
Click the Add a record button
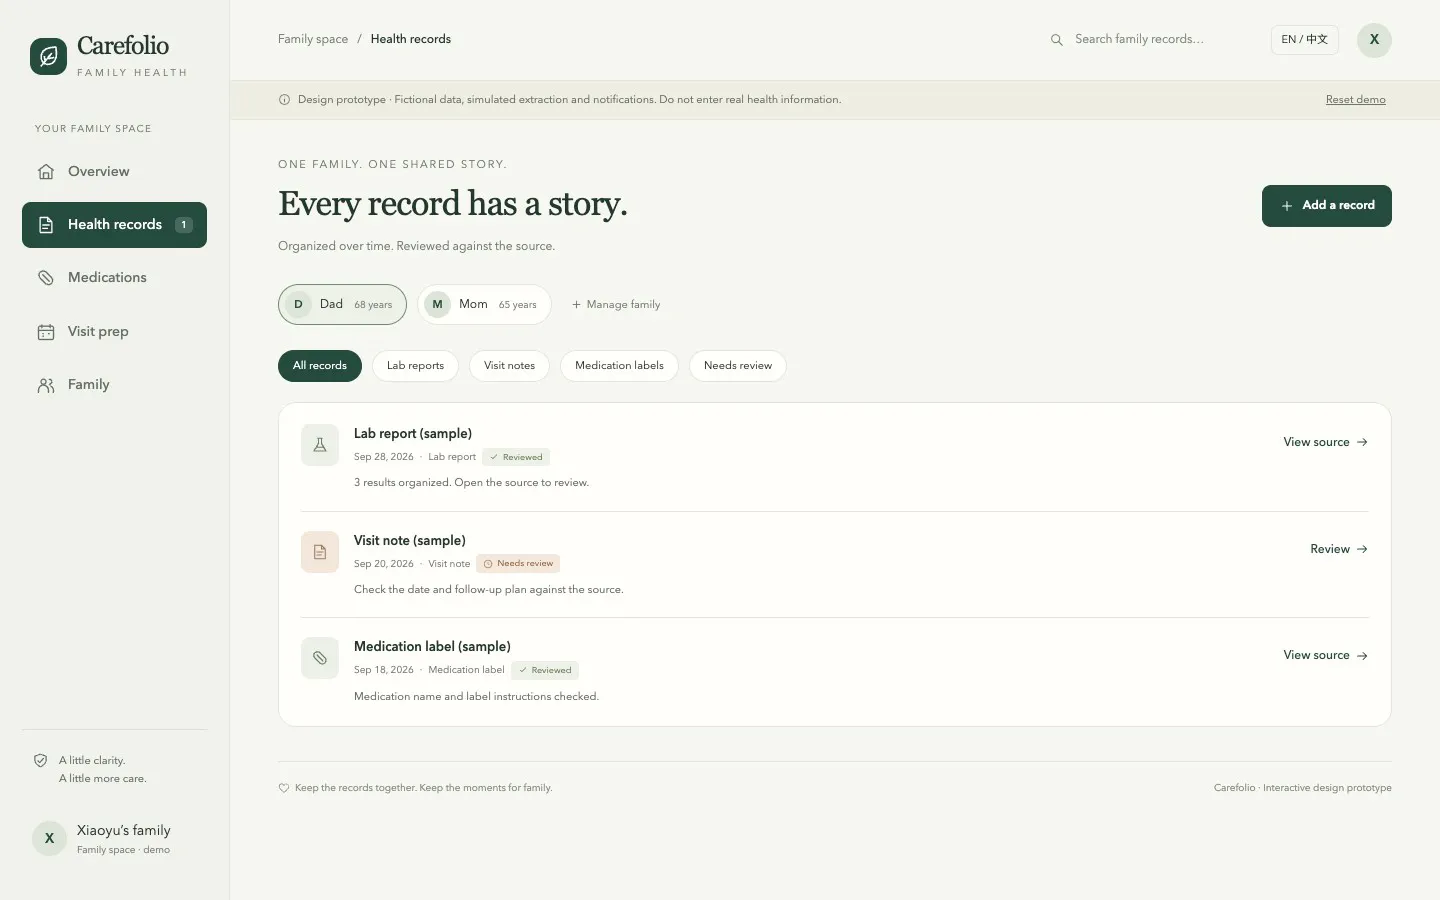pyautogui.click(x=1326, y=206)
